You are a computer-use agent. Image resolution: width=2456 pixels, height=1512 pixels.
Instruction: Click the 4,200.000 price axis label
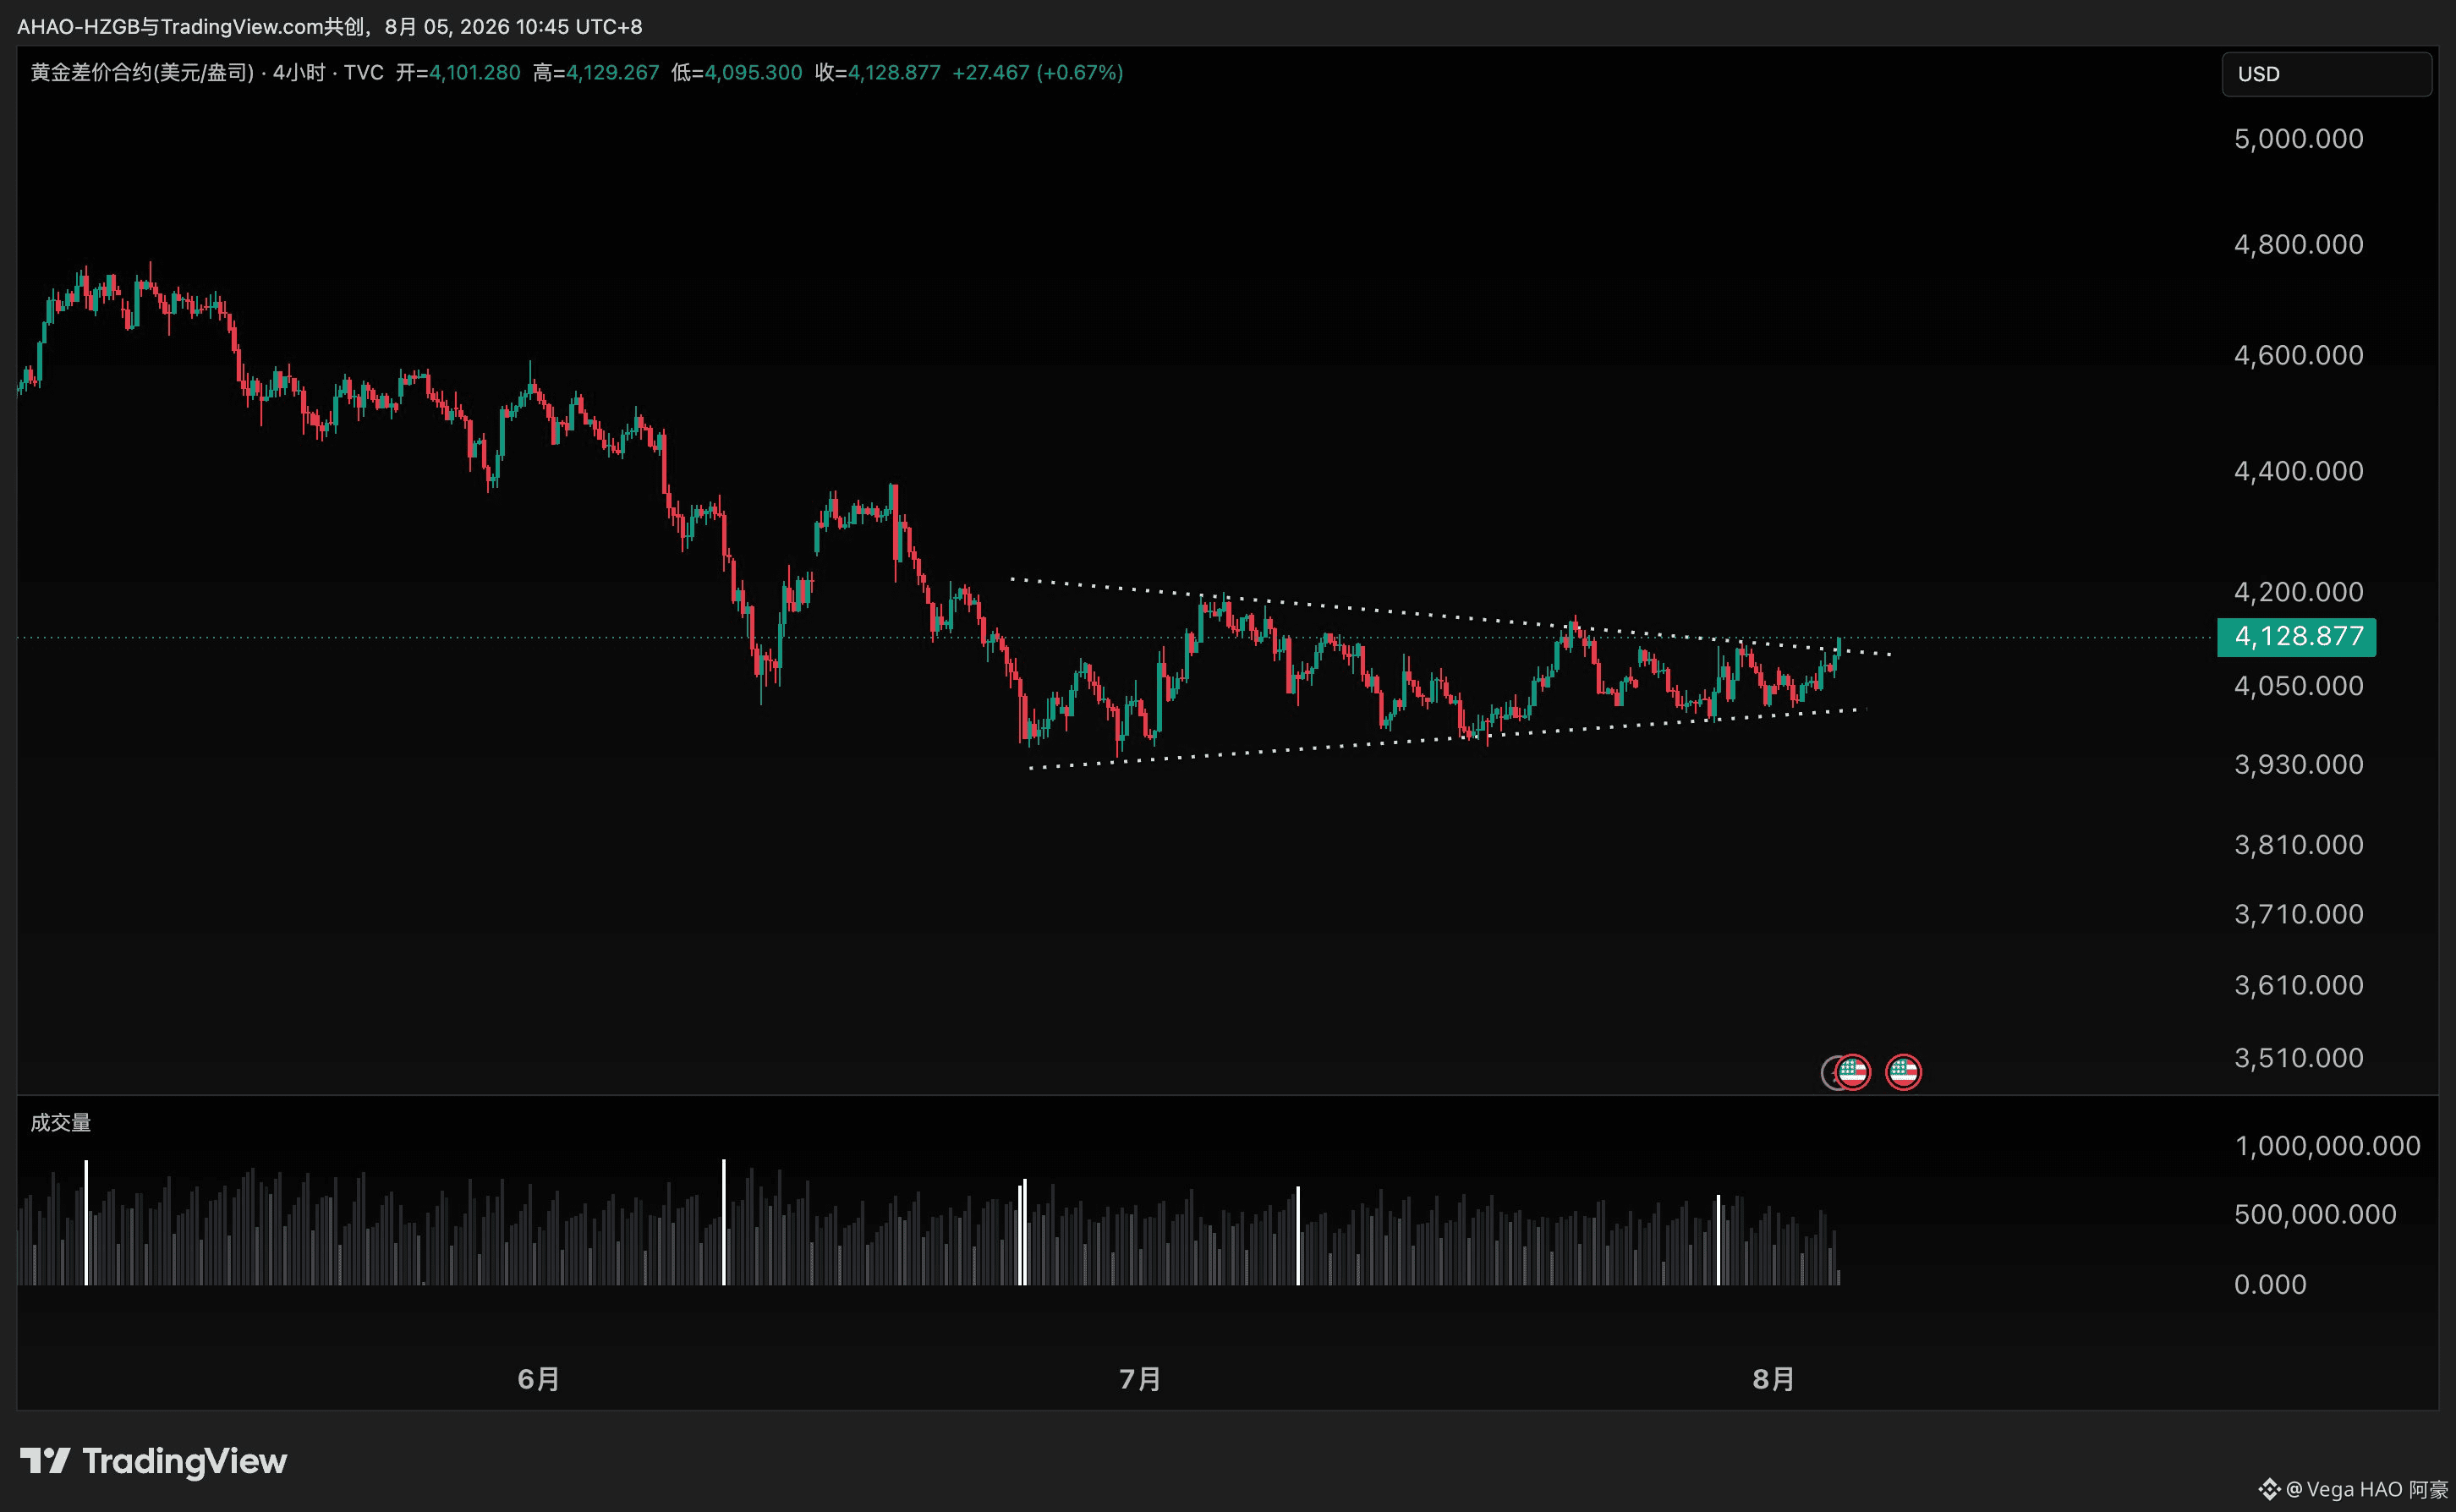[2299, 592]
